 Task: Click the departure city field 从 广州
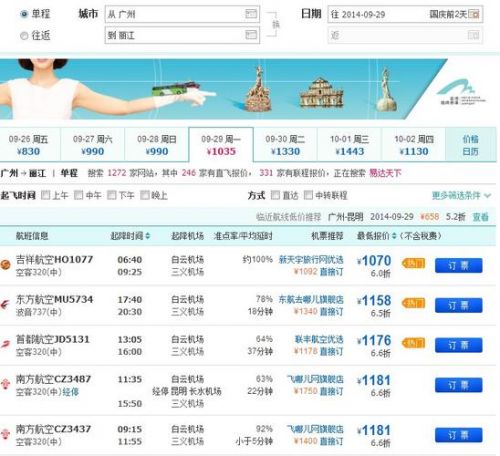click(182, 14)
